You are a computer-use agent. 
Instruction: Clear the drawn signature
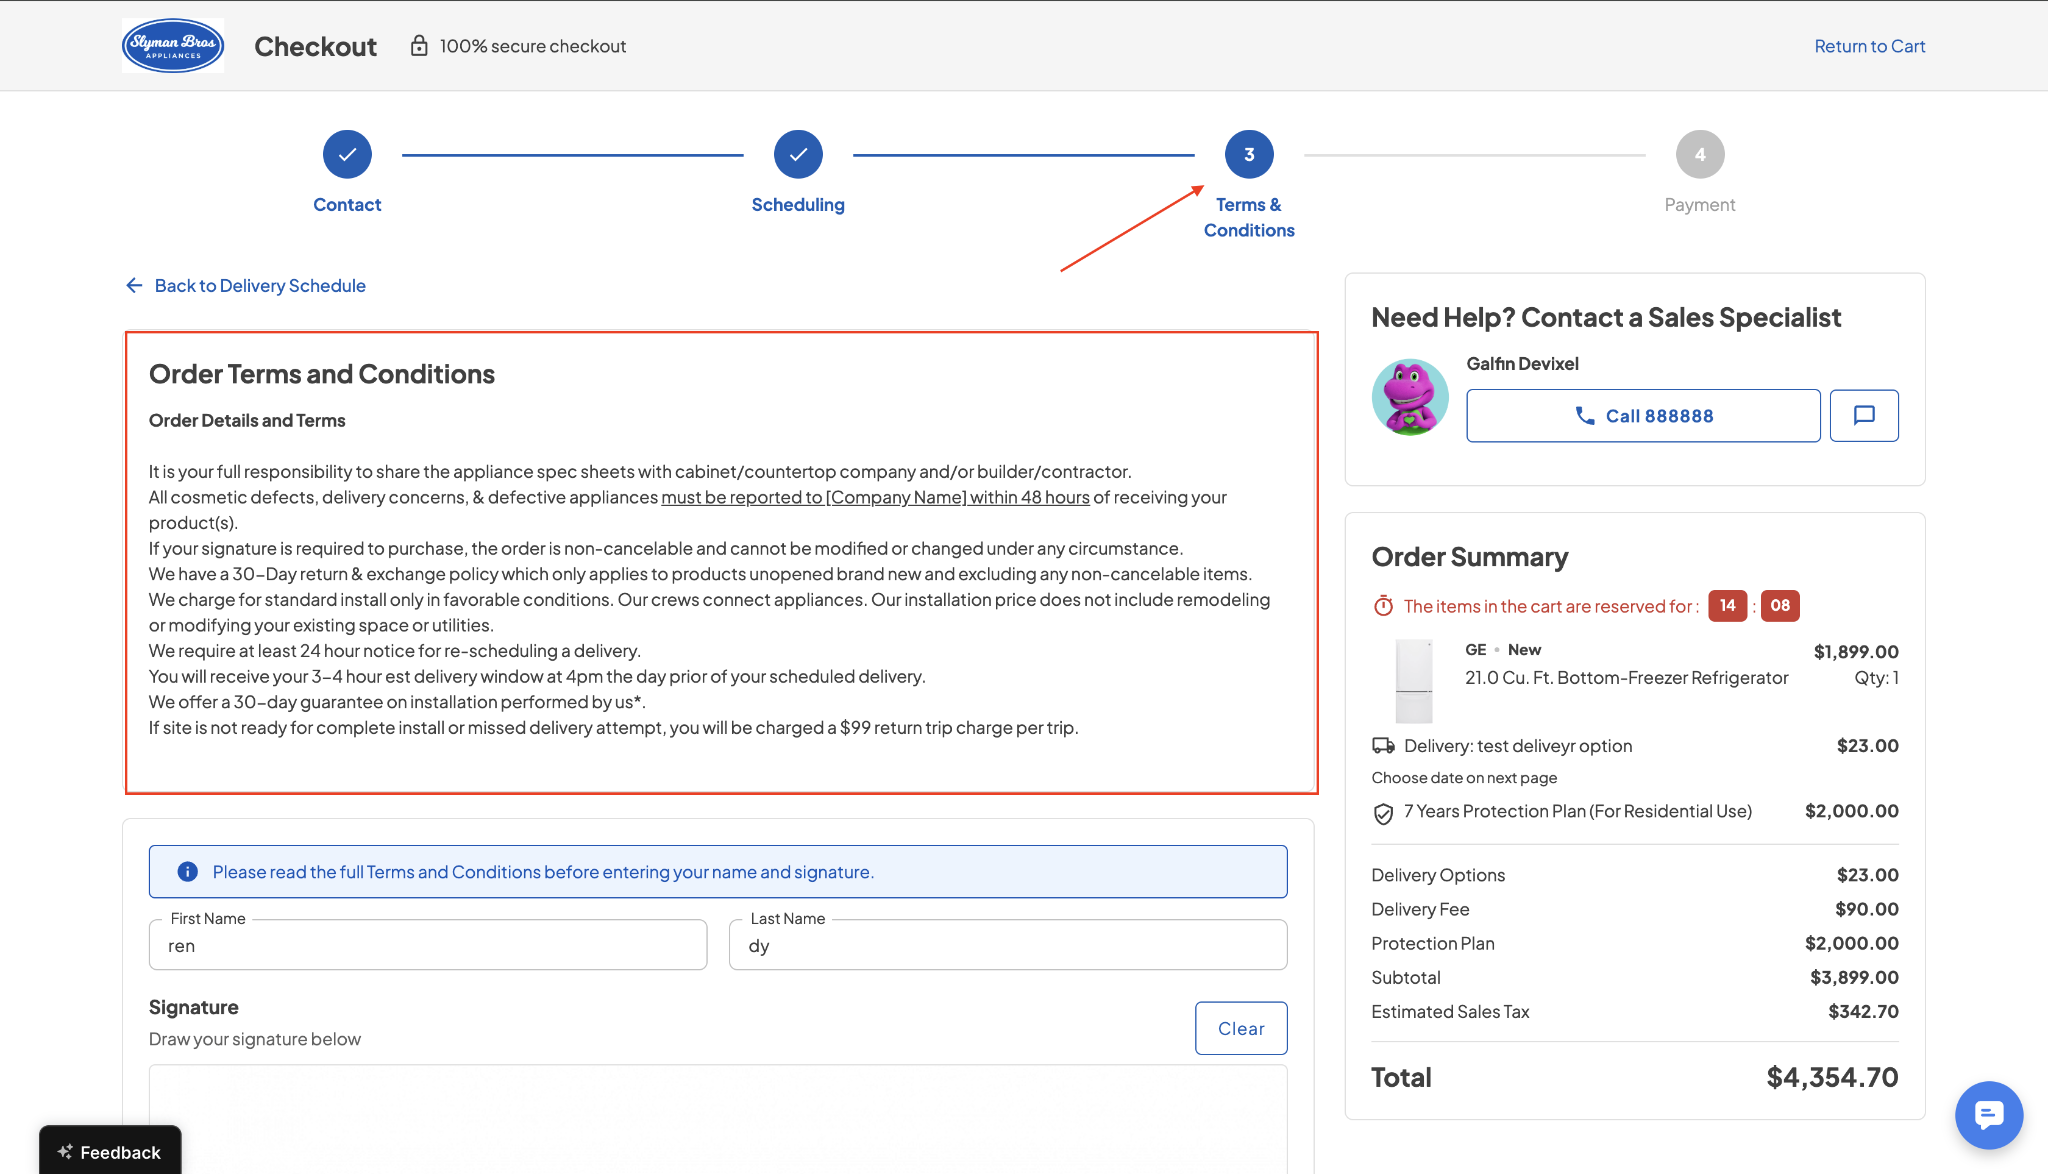pos(1241,1028)
